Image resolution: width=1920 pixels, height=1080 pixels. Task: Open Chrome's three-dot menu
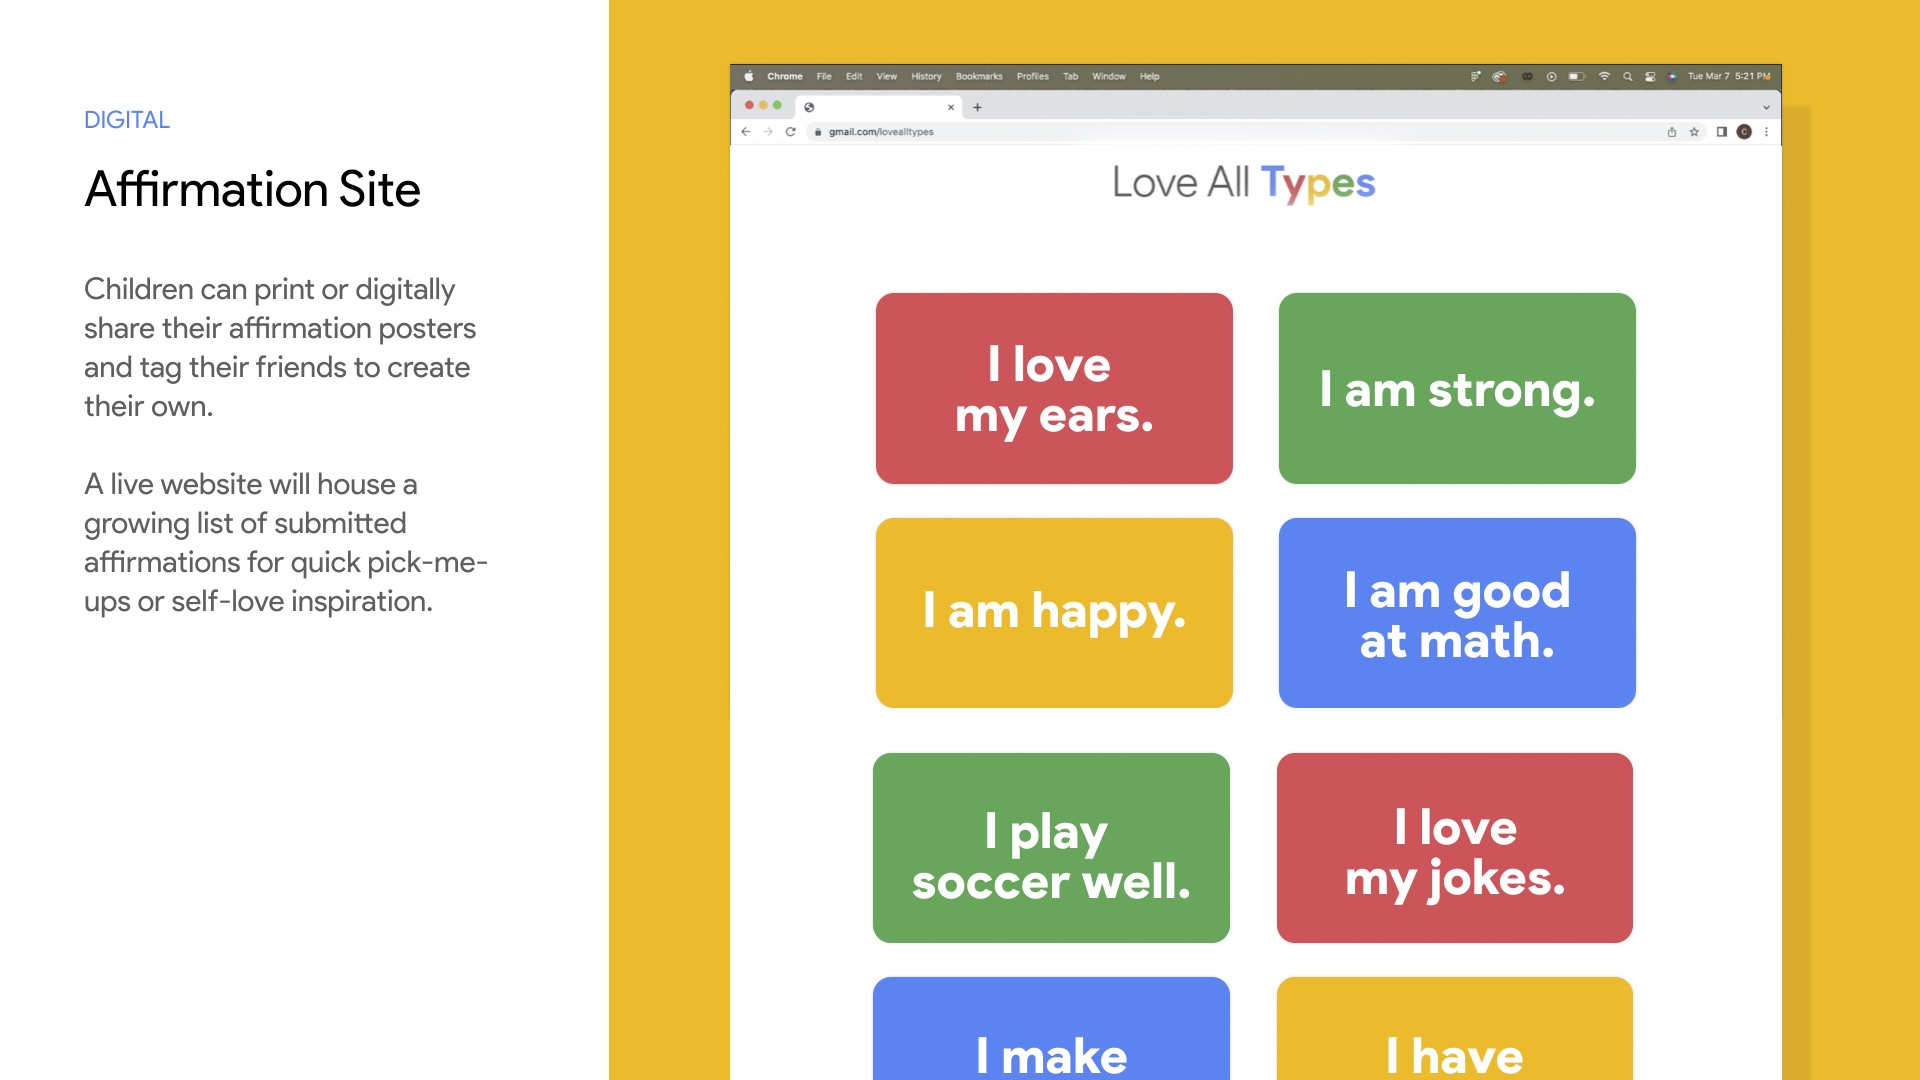pos(1766,132)
